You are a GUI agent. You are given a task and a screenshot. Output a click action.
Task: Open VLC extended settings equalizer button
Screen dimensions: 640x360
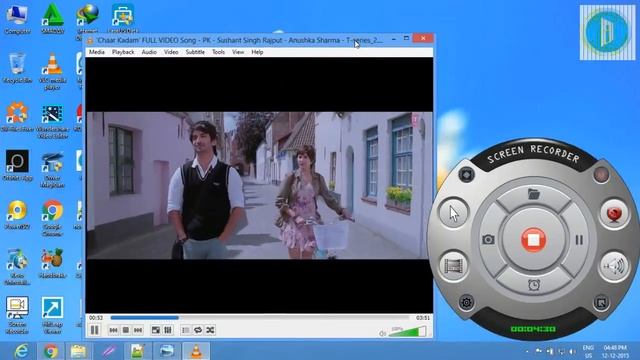click(x=168, y=330)
